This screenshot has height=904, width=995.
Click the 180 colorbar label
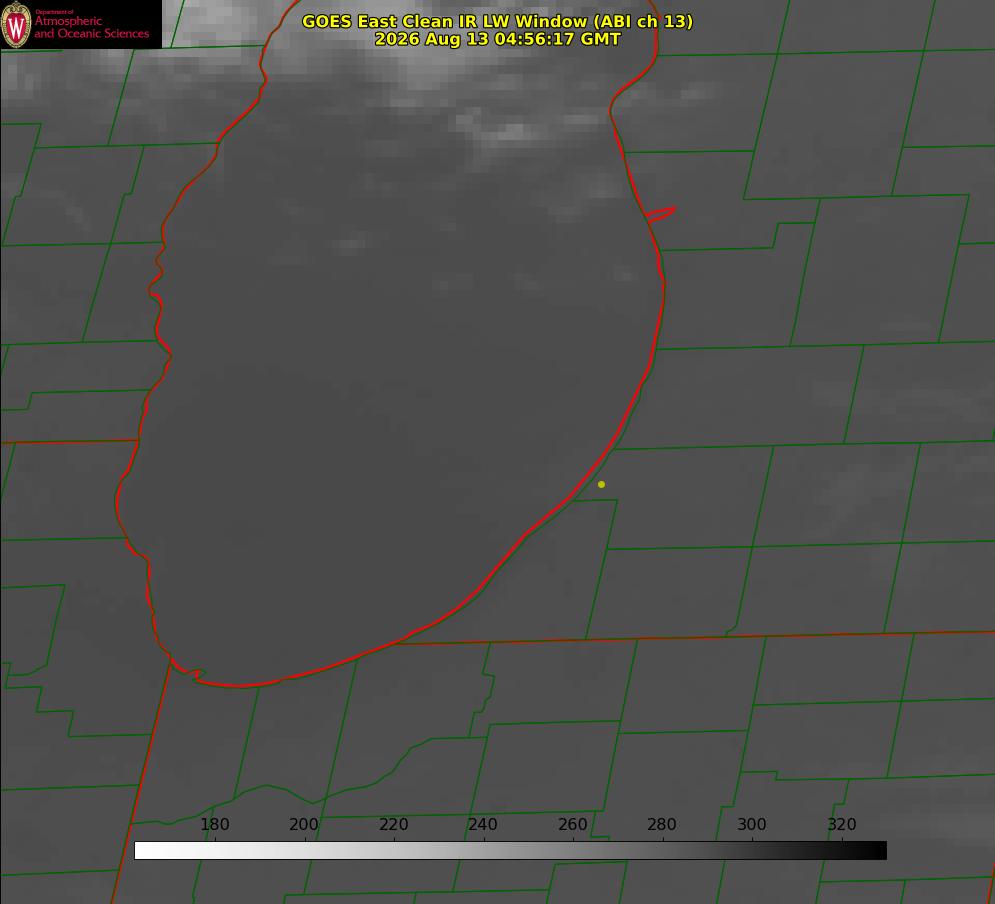click(x=214, y=824)
